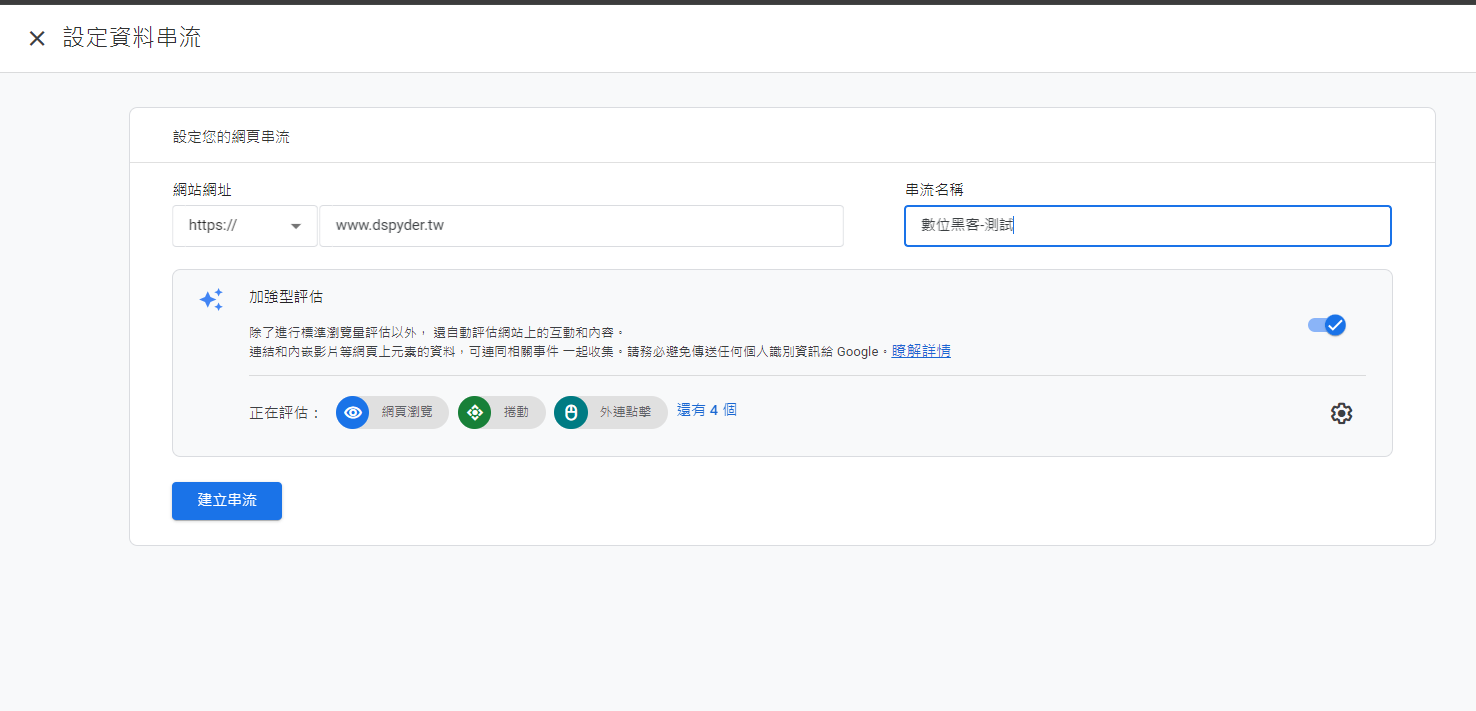Image resolution: width=1476 pixels, height=711 pixels.
Task: Click the 建立串流 create stream button
Action: pyautogui.click(x=227, y=501)
